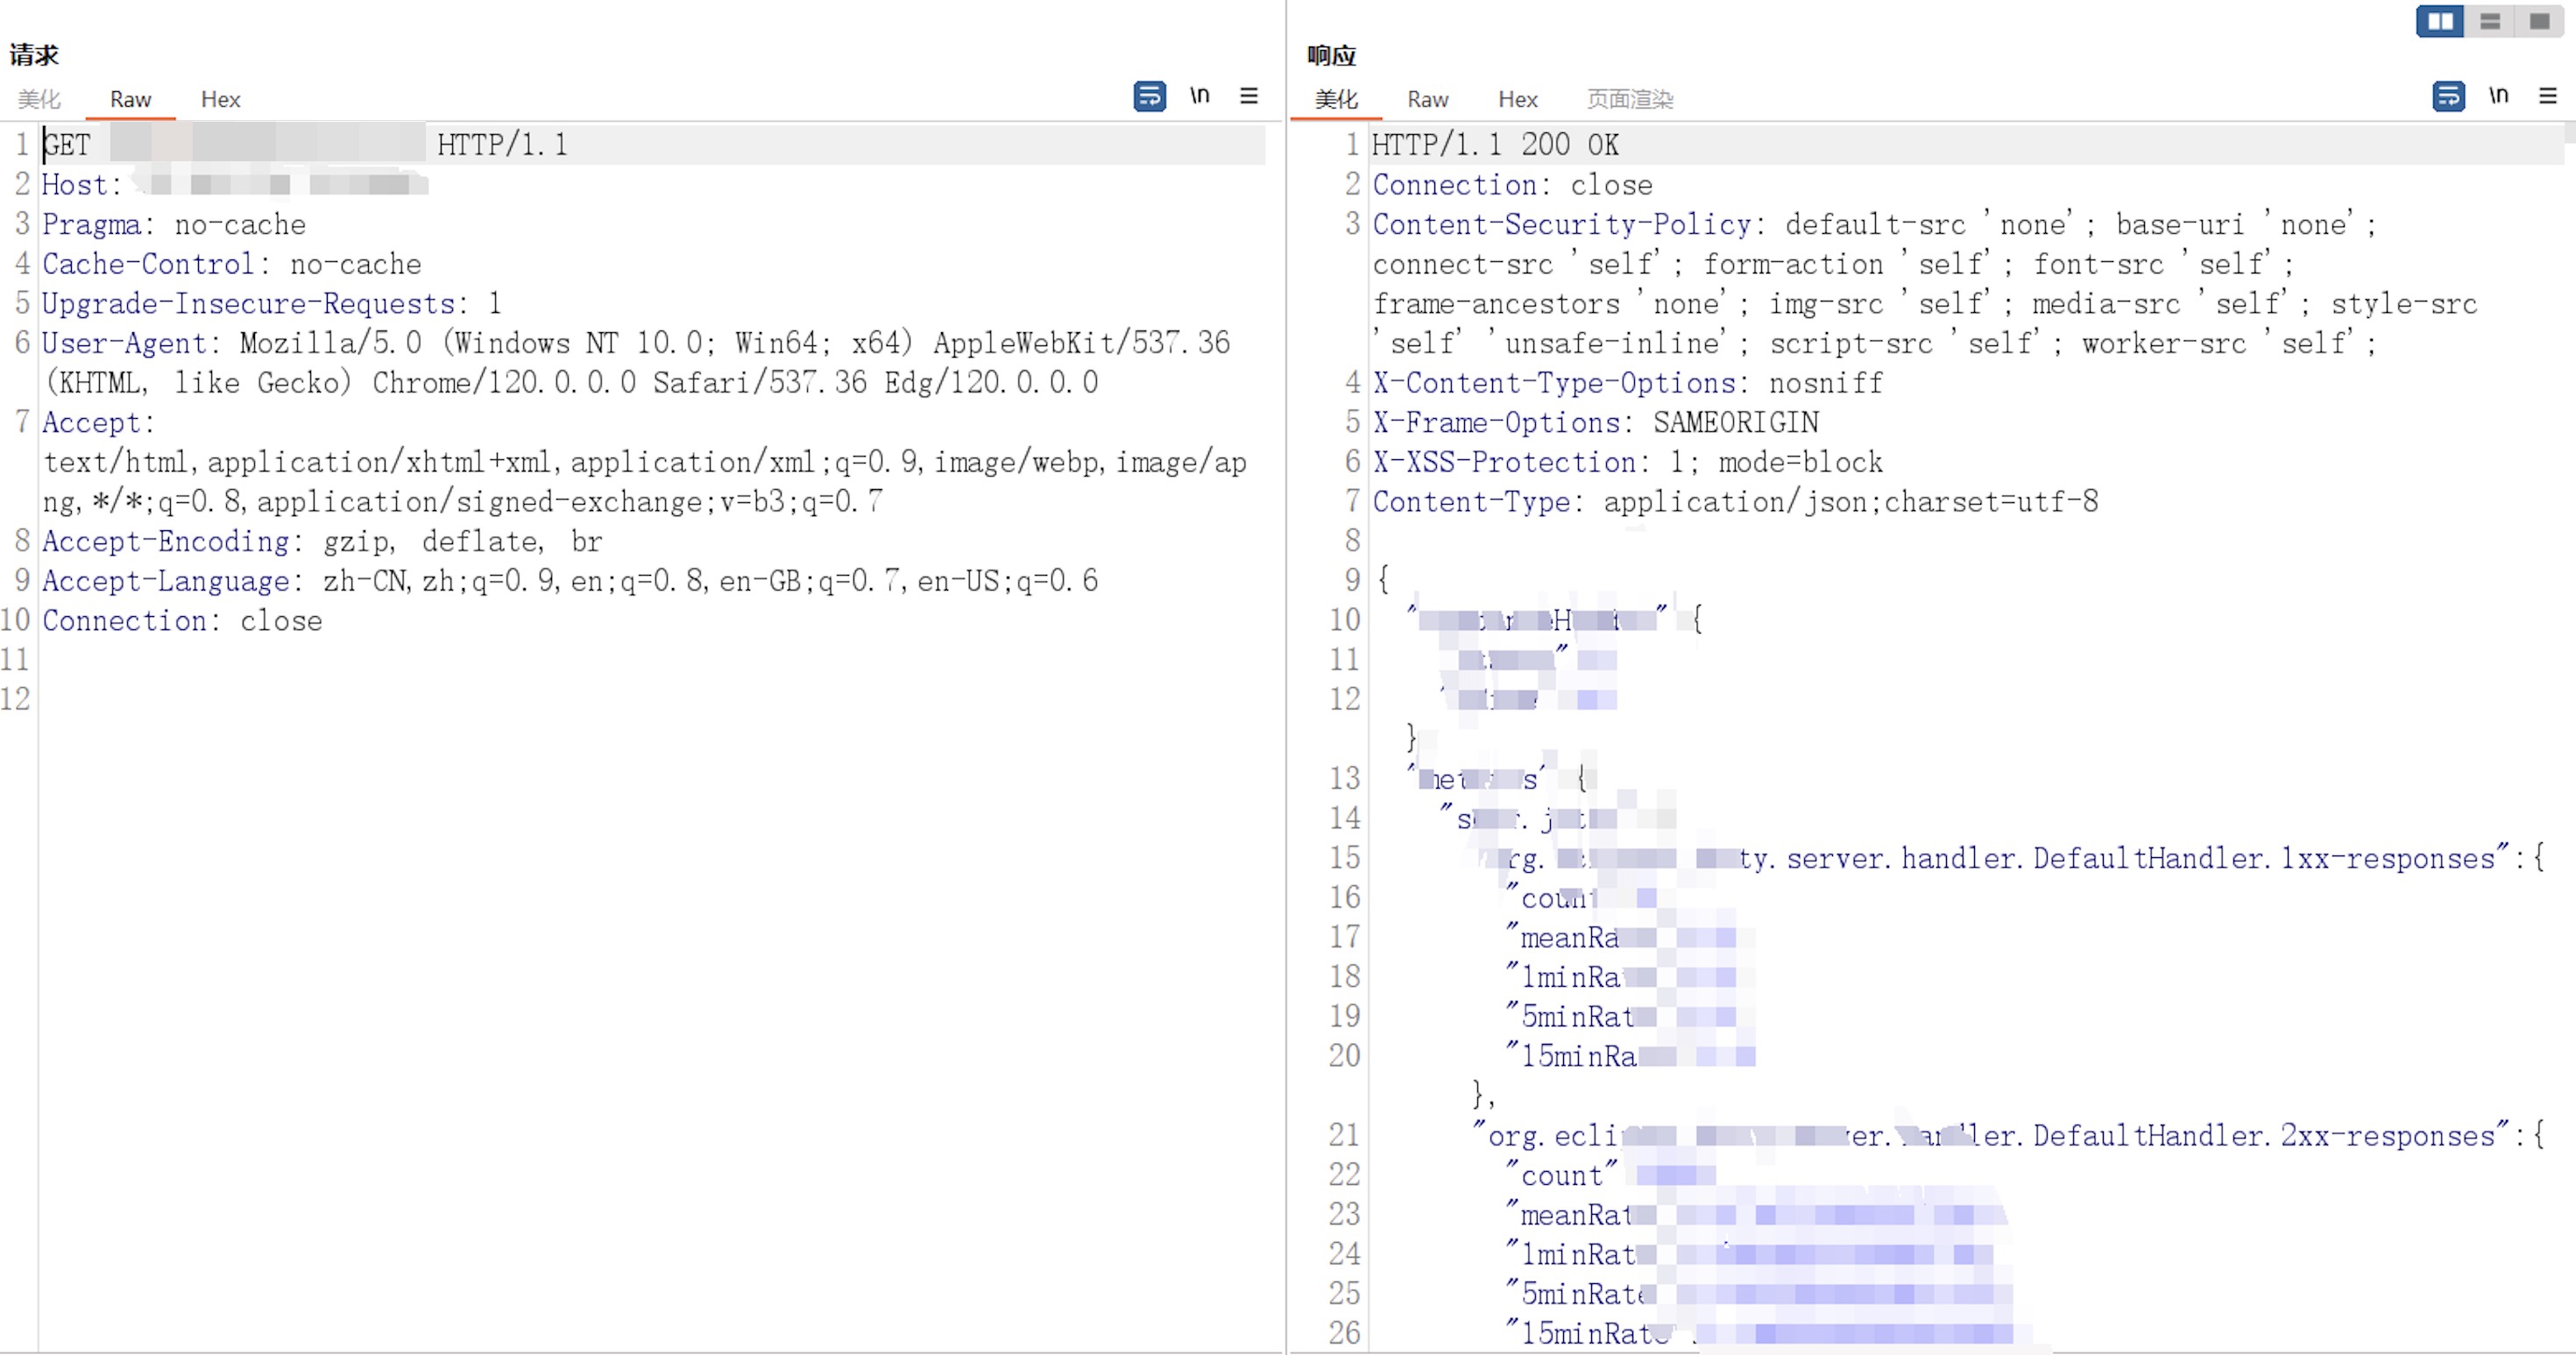Screen dimensions: 2576x1355
Task: Select the request 美化 tab
Action: click(x=39, y=99)
